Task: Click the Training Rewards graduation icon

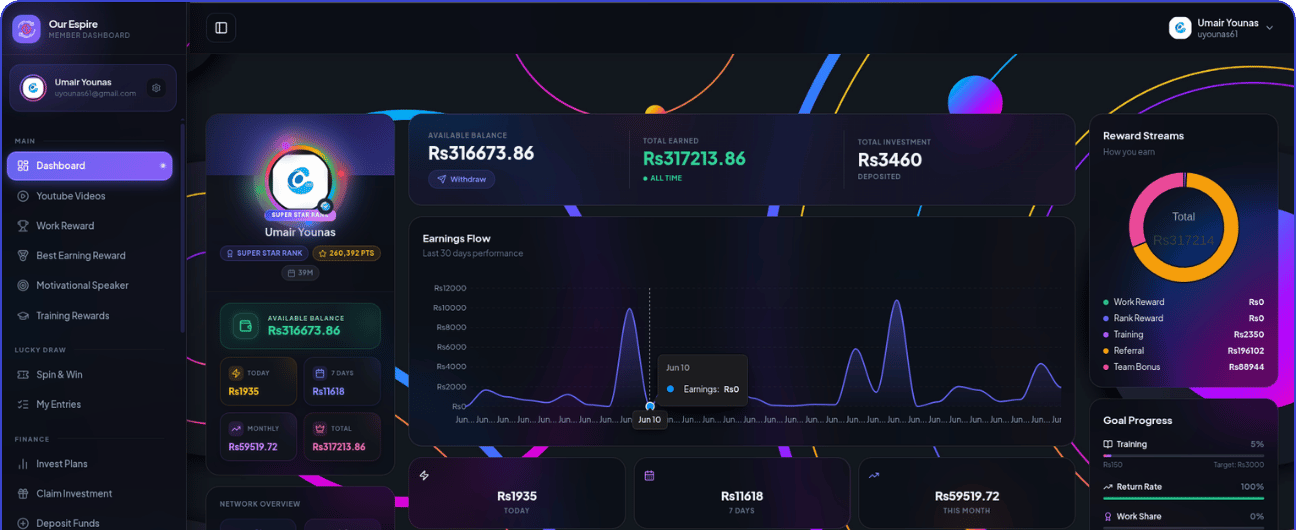Action: [23, 316]
